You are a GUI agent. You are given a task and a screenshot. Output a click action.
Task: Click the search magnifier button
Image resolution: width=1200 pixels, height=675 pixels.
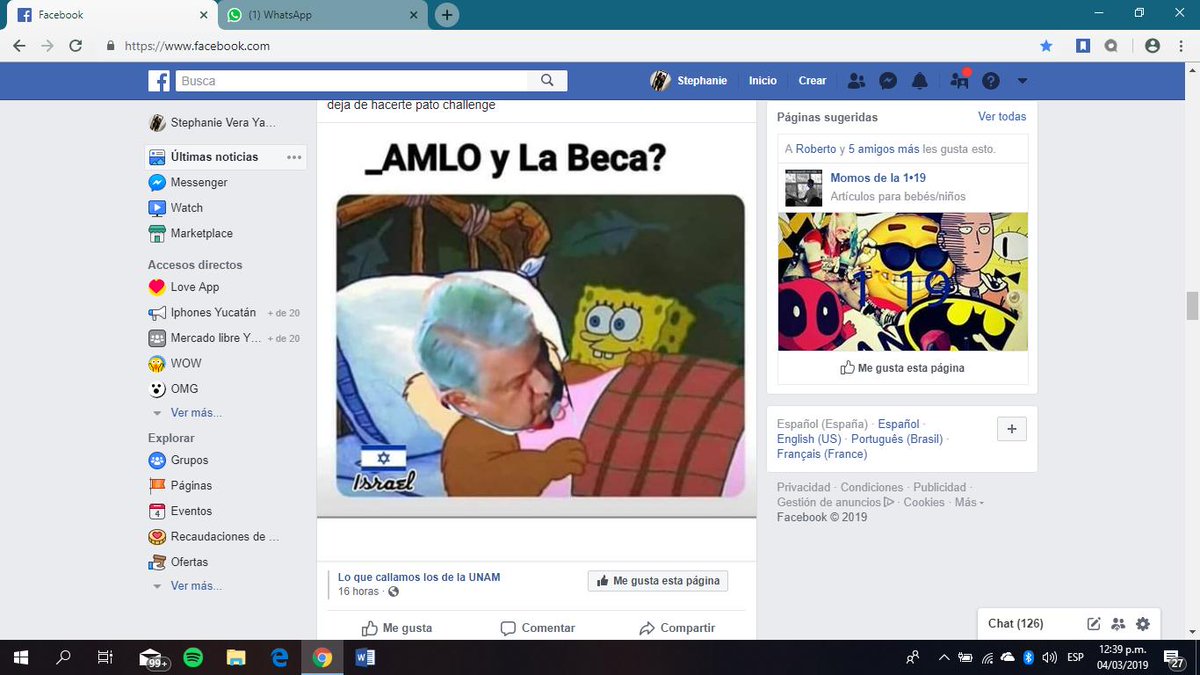(x=547, y=81)
